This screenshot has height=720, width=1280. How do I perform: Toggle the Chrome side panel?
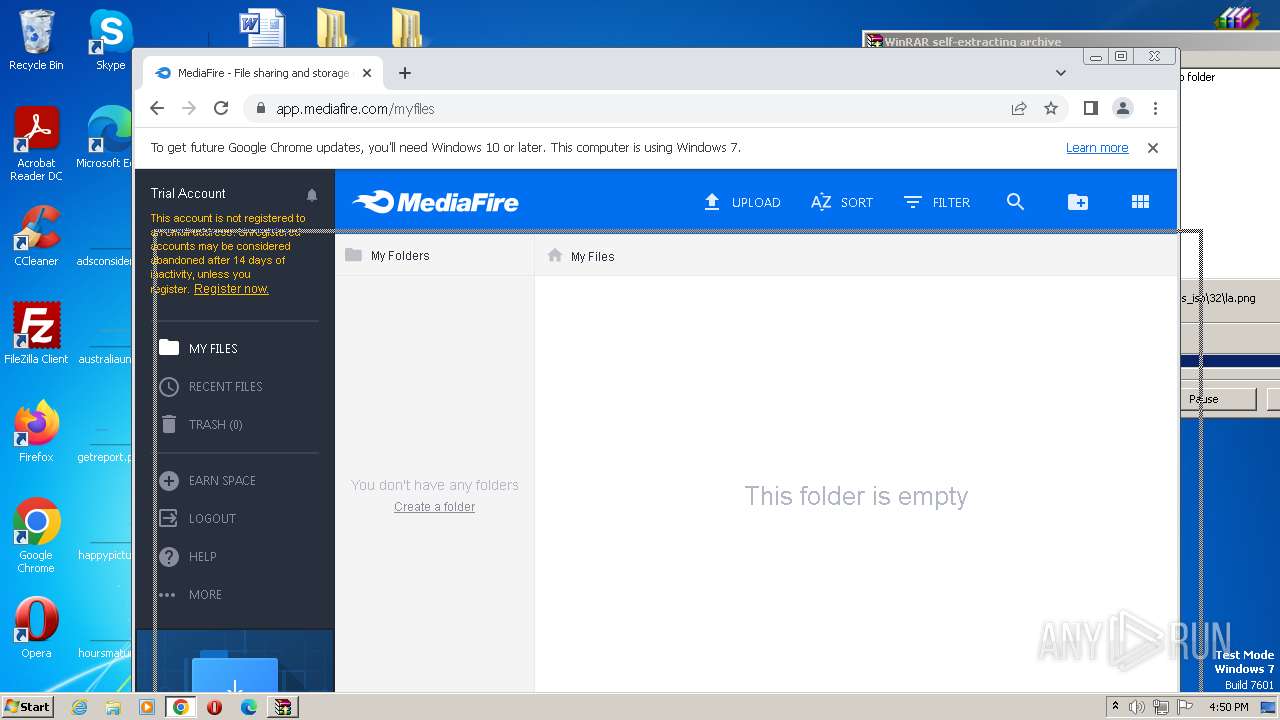coord(1091,108)
